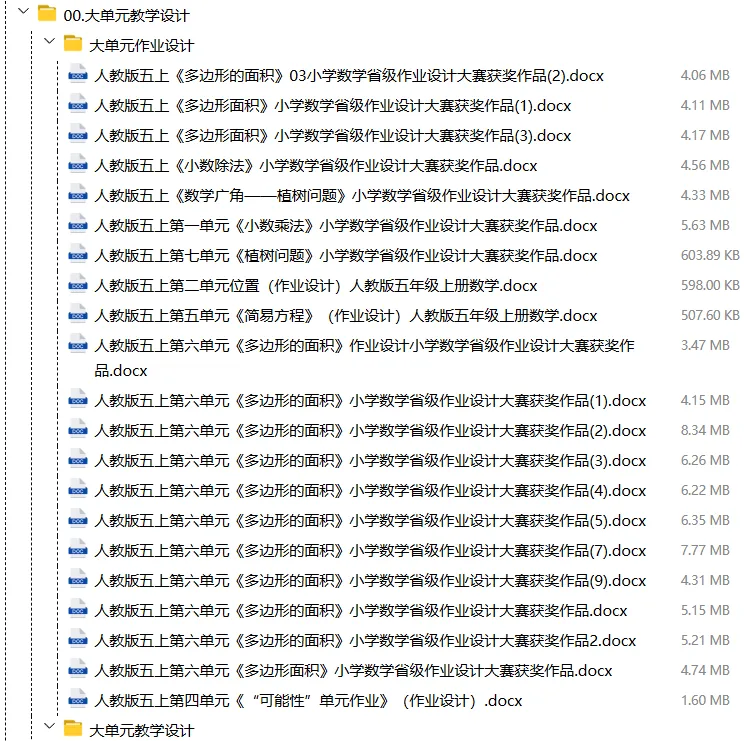
Task: Open 第六单元《多边形的面积》获奖作品(4).docx name
Action: [x=370, y=491]
